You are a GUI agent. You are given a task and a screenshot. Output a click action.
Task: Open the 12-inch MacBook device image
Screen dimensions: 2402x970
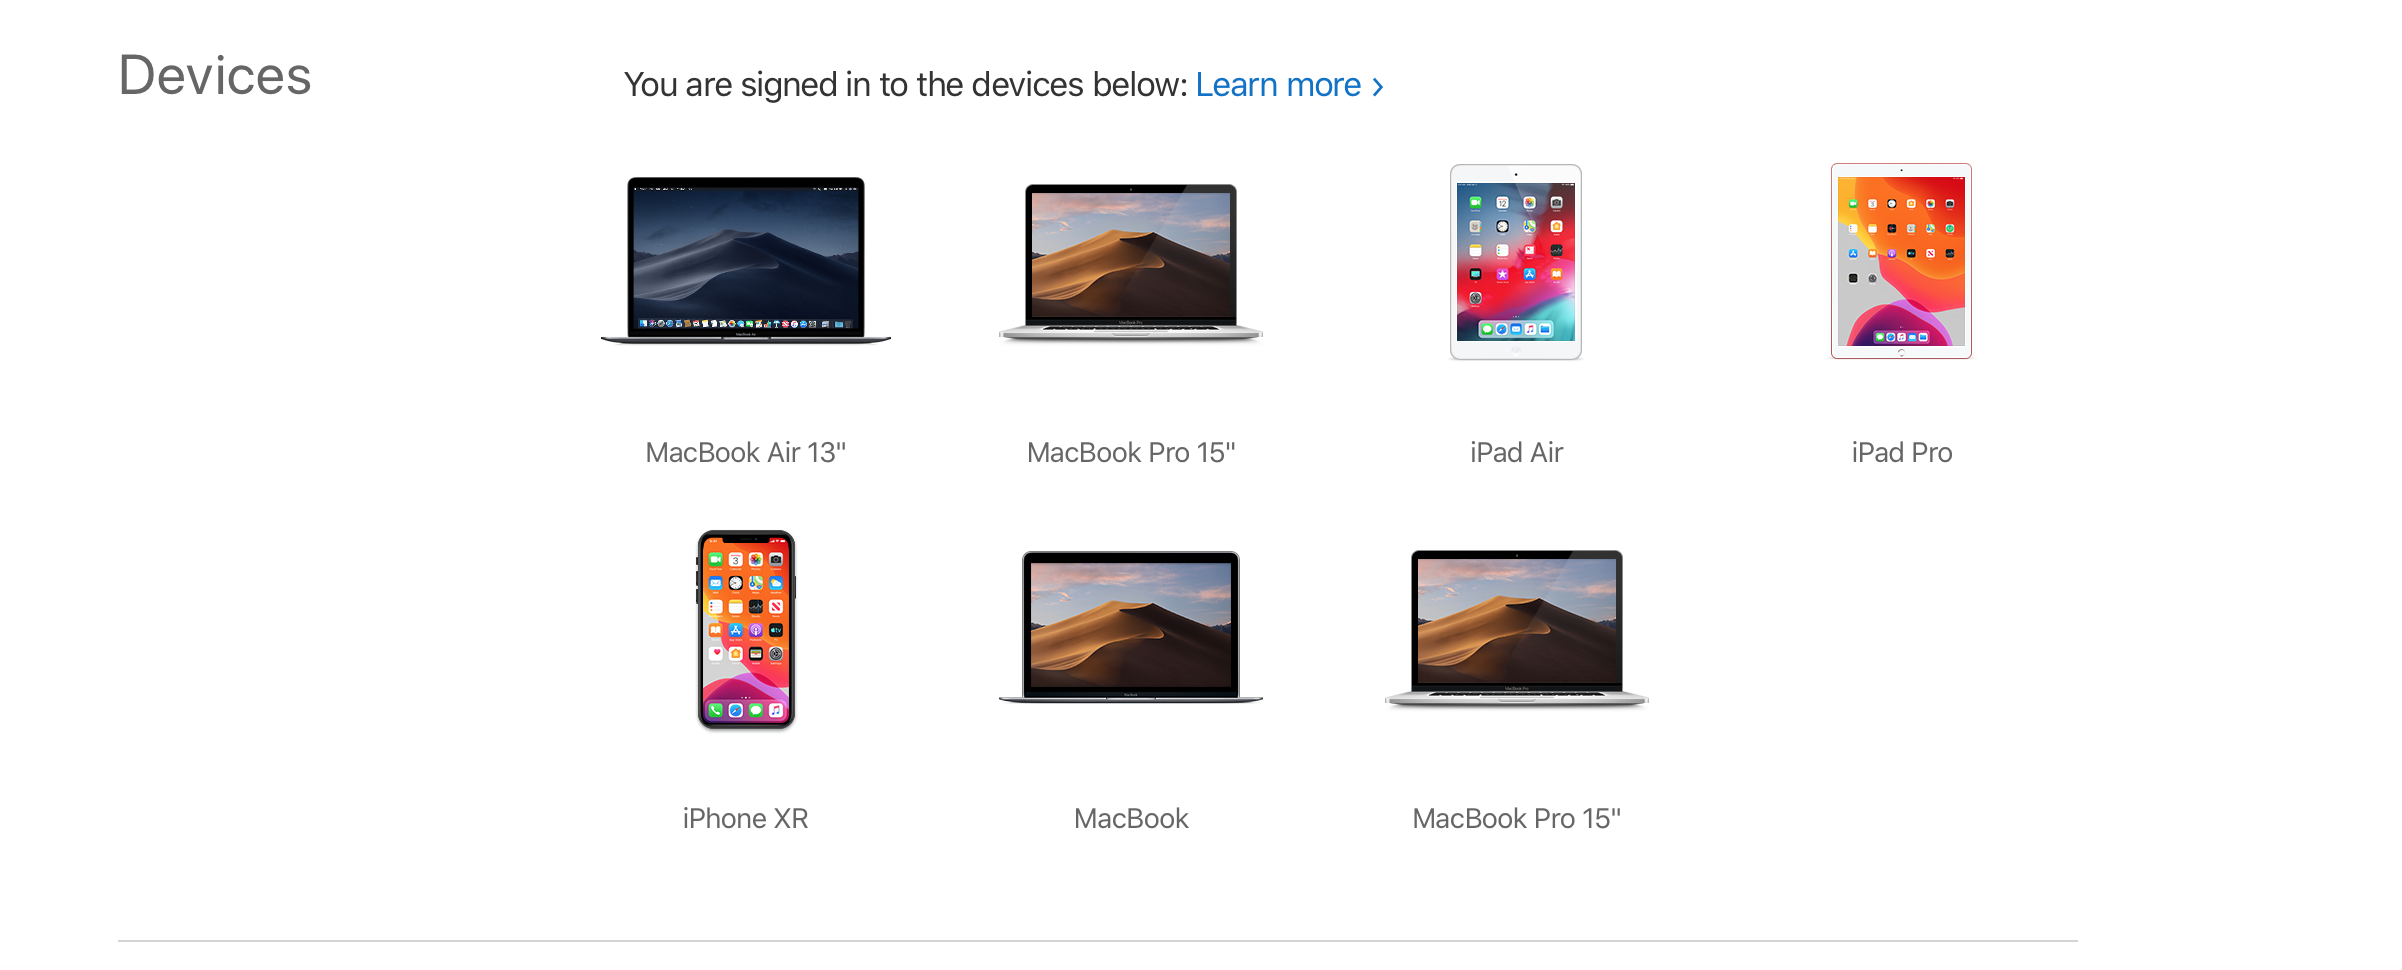(1131, 627)
